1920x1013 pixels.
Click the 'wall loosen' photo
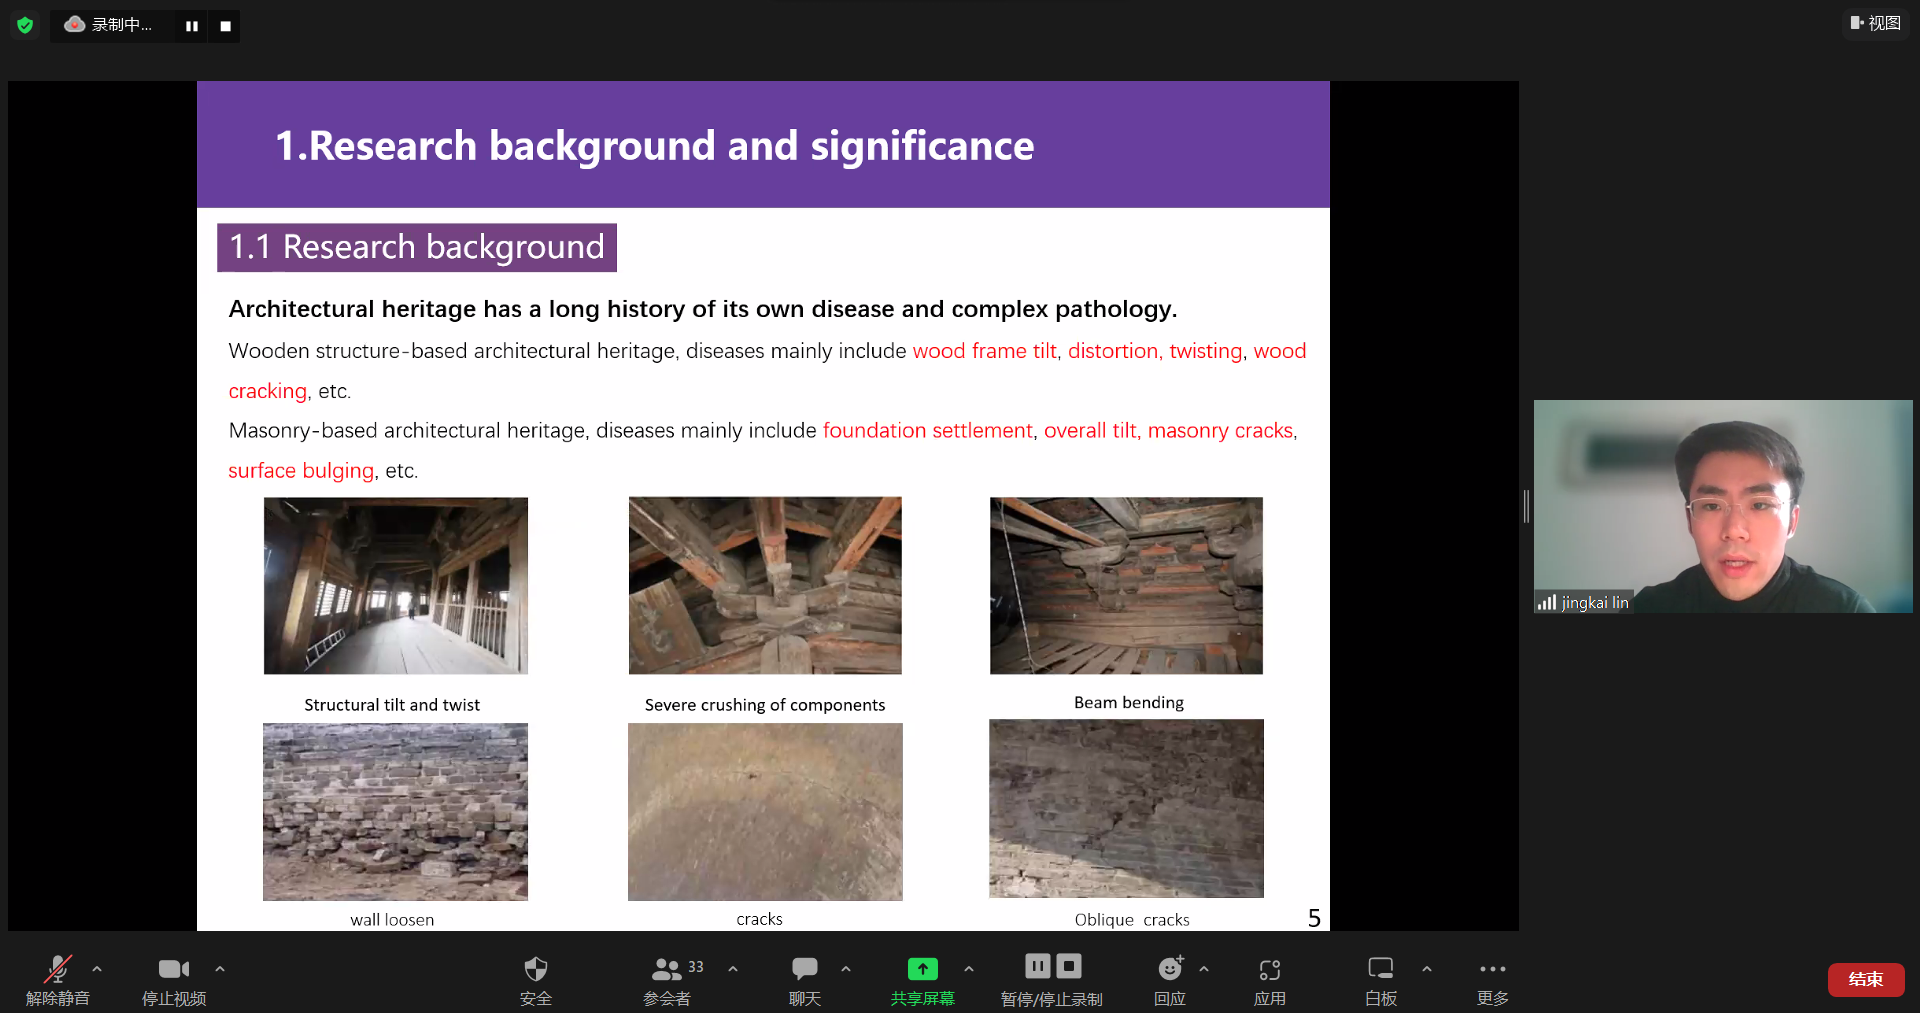pyautogui.click(x=395, y=812)
